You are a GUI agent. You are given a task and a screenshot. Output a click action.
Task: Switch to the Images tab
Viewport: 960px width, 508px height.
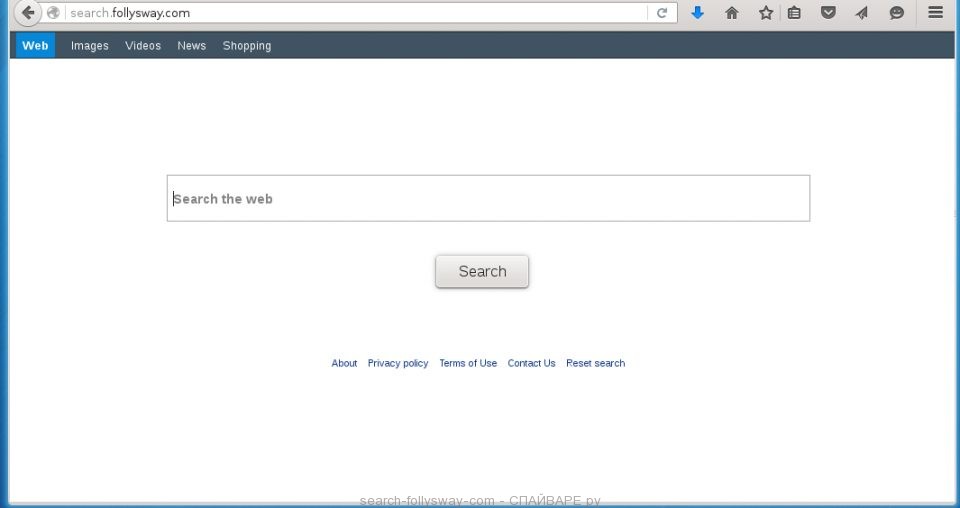point(89,46)
